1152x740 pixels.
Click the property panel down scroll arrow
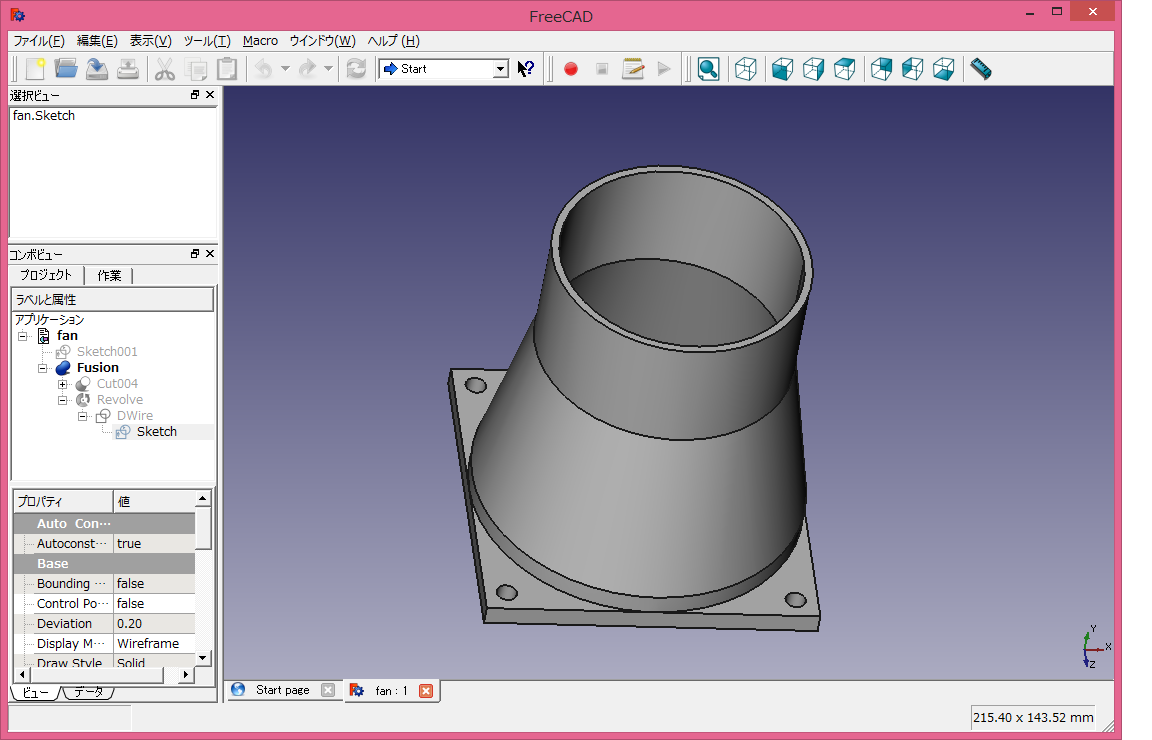coord(204,658)
